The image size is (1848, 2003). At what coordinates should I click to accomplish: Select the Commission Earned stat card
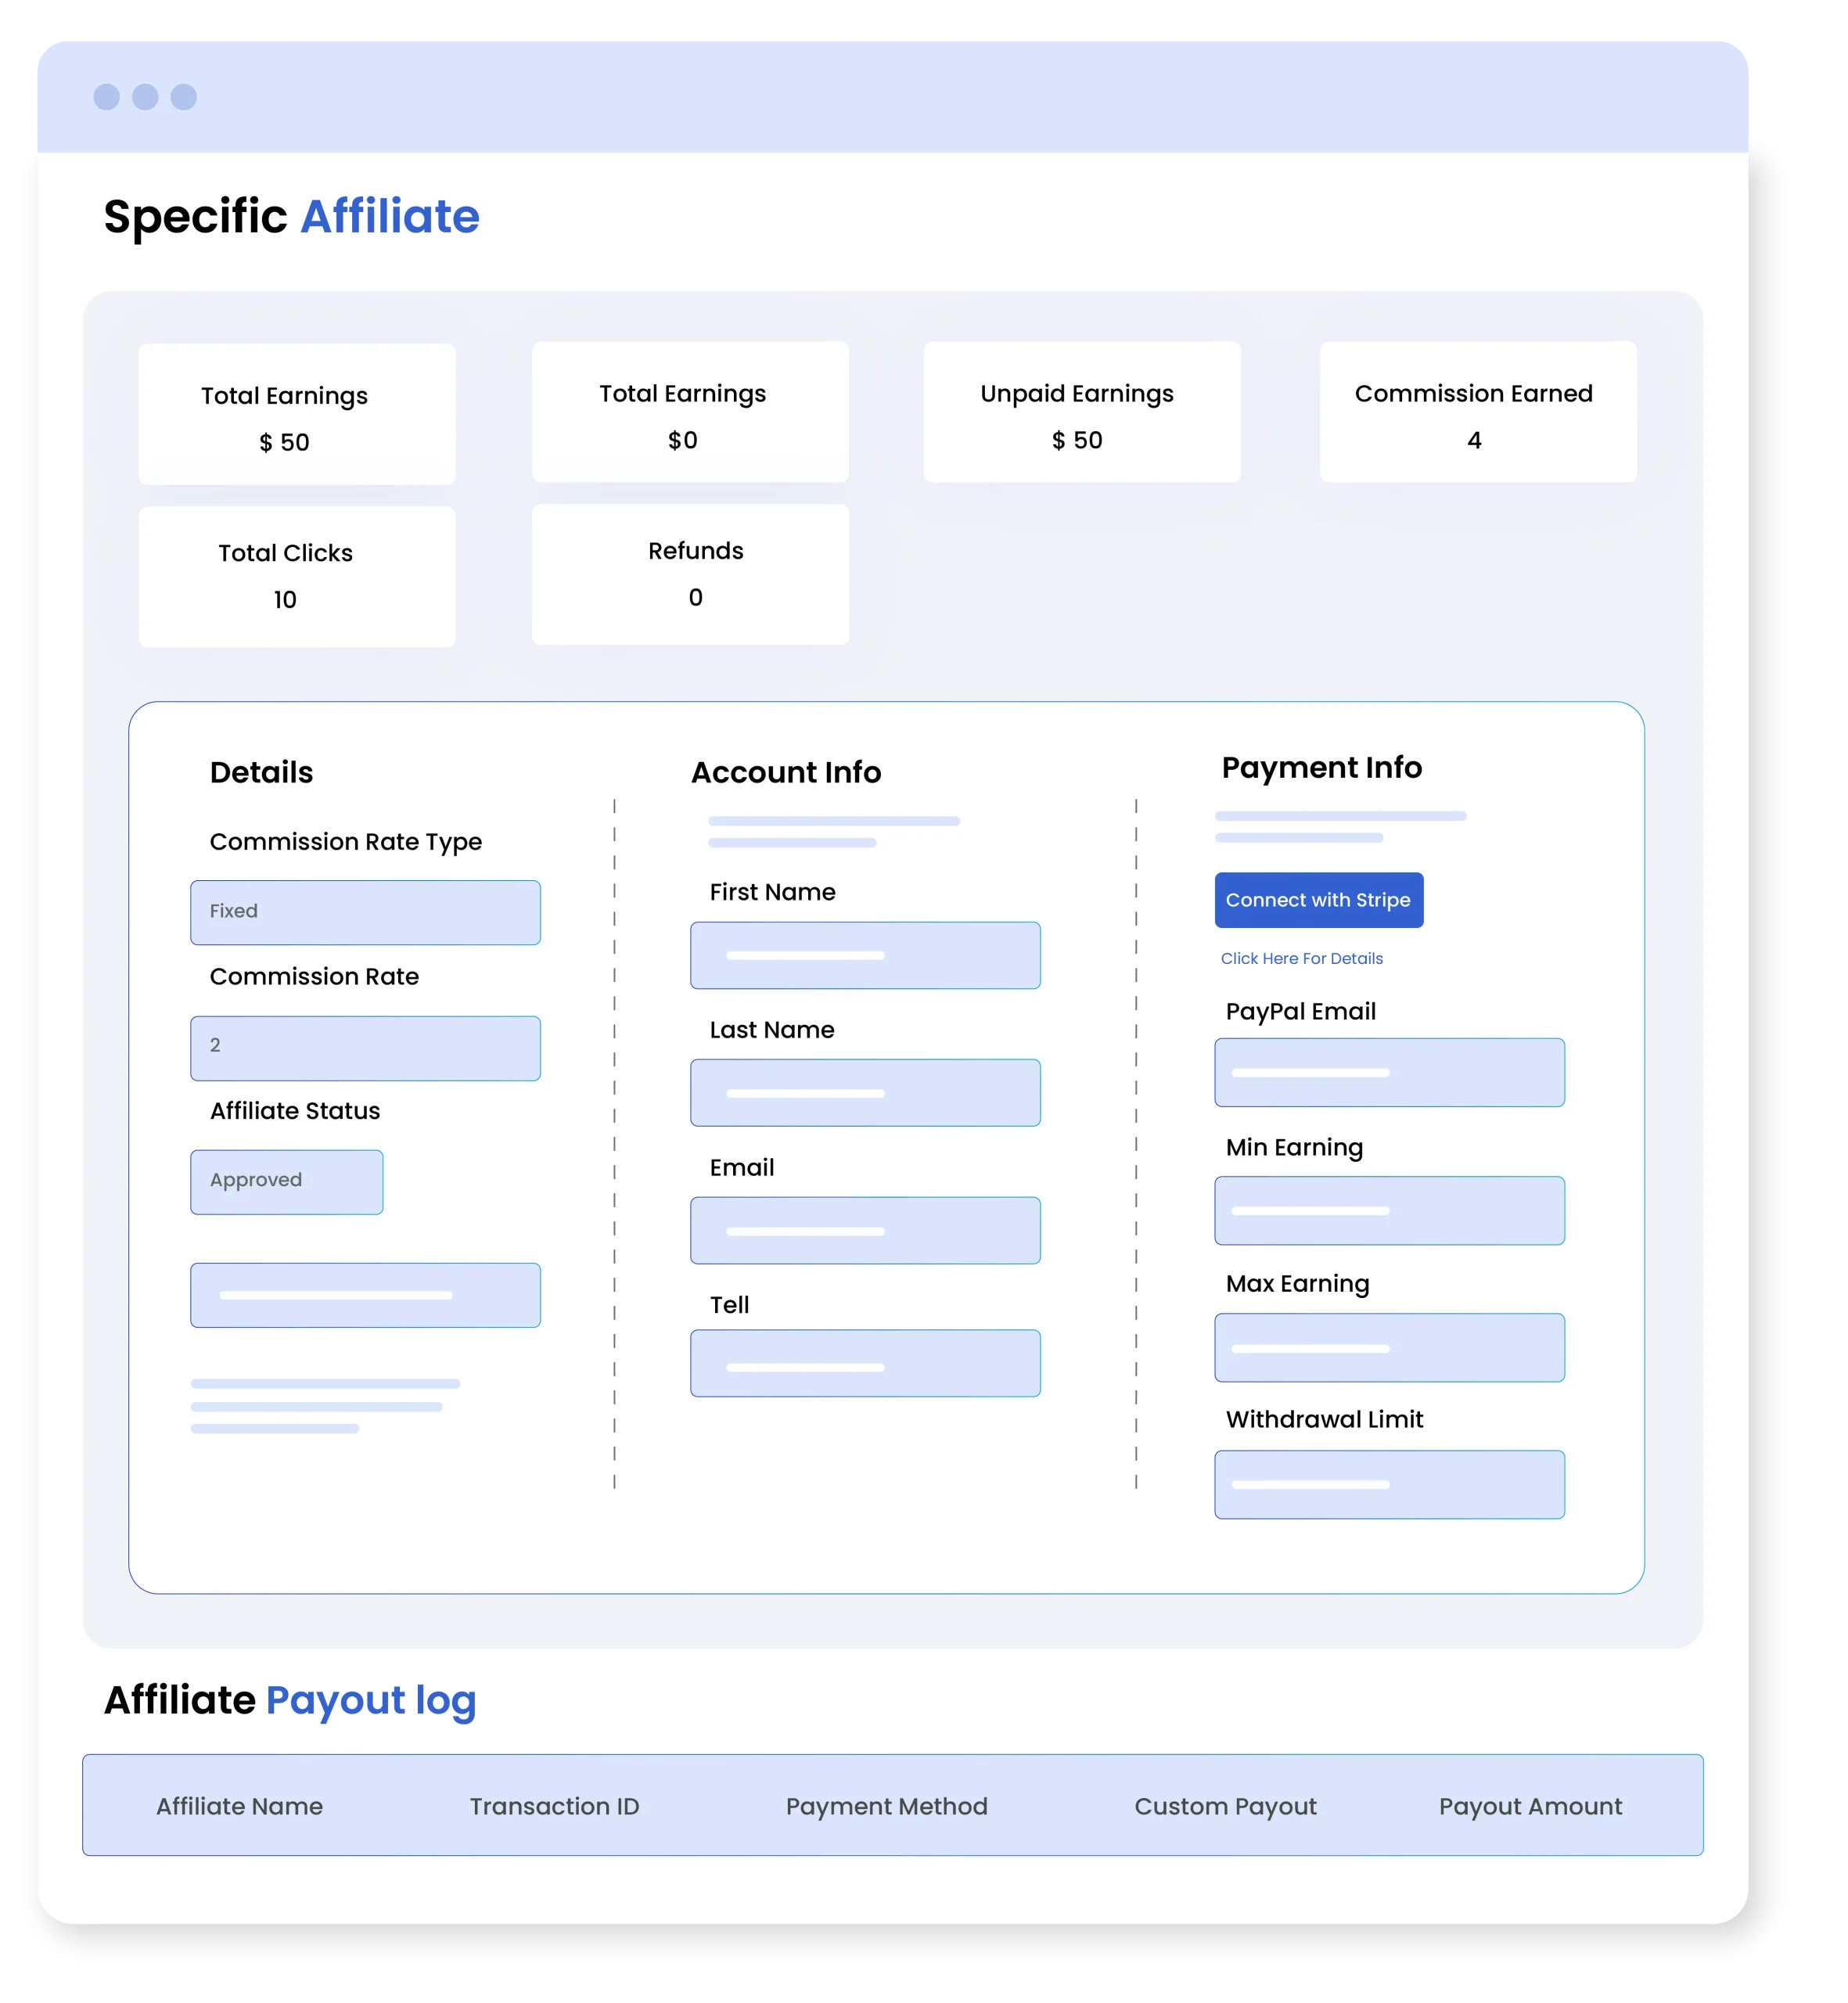[1477, 412]
